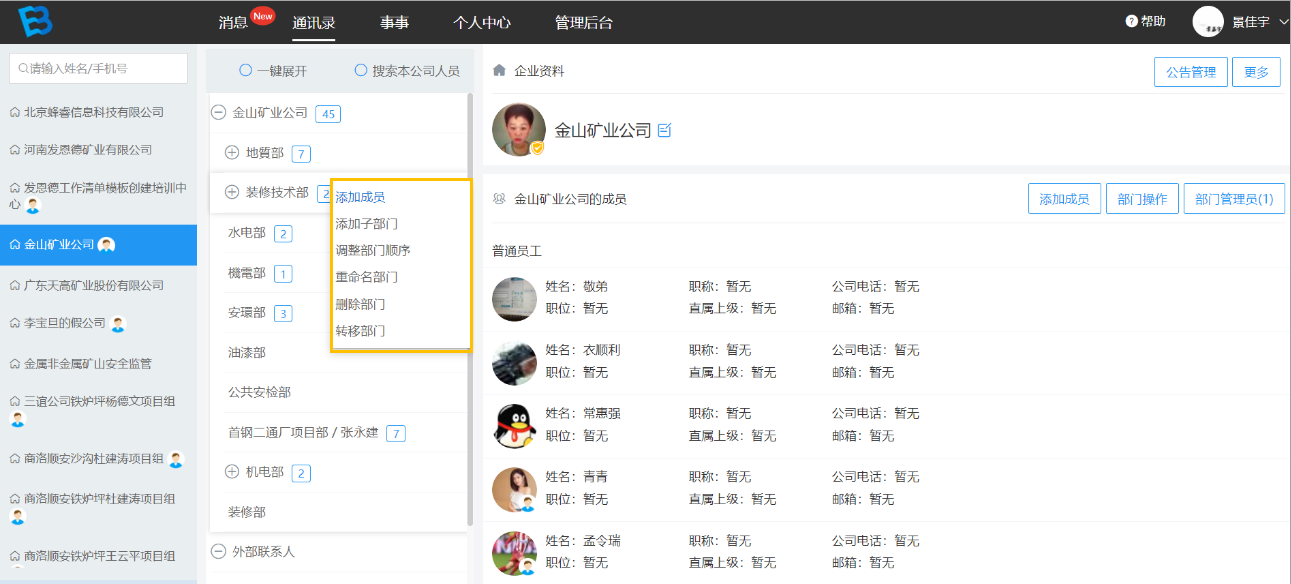
Task: Choose 删除部门 from the context menu
Action: tap(361, 304)
